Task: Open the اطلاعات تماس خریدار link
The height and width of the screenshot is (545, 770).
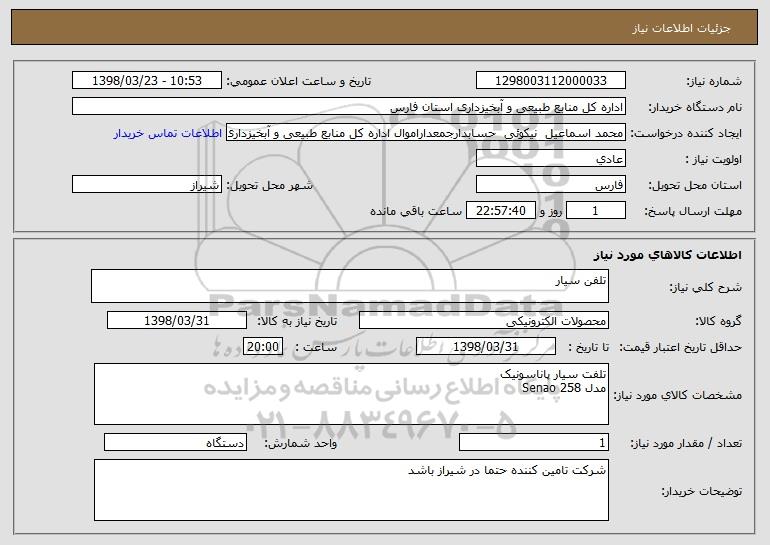Action: coord(167,133)
